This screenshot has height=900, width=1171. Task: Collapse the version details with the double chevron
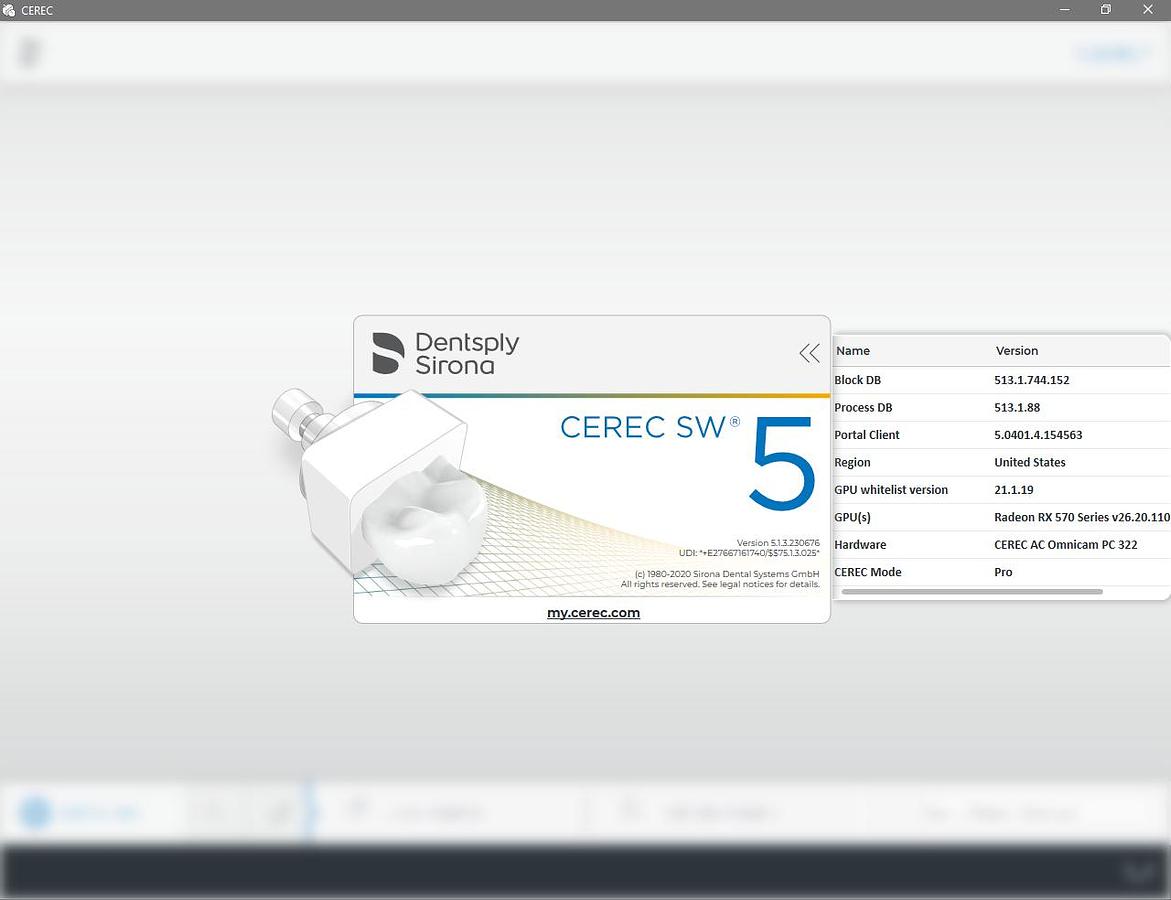pos(810,353)
